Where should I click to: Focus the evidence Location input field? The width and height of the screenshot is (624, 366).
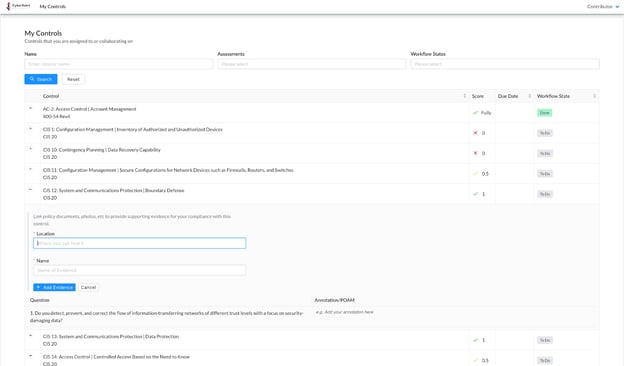[x=140, y=243]
